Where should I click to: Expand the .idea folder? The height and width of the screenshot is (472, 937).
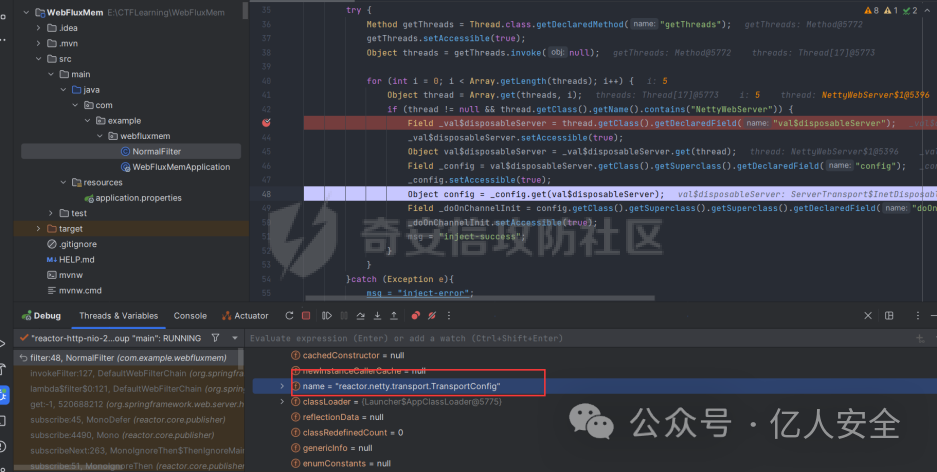point(38,27)
